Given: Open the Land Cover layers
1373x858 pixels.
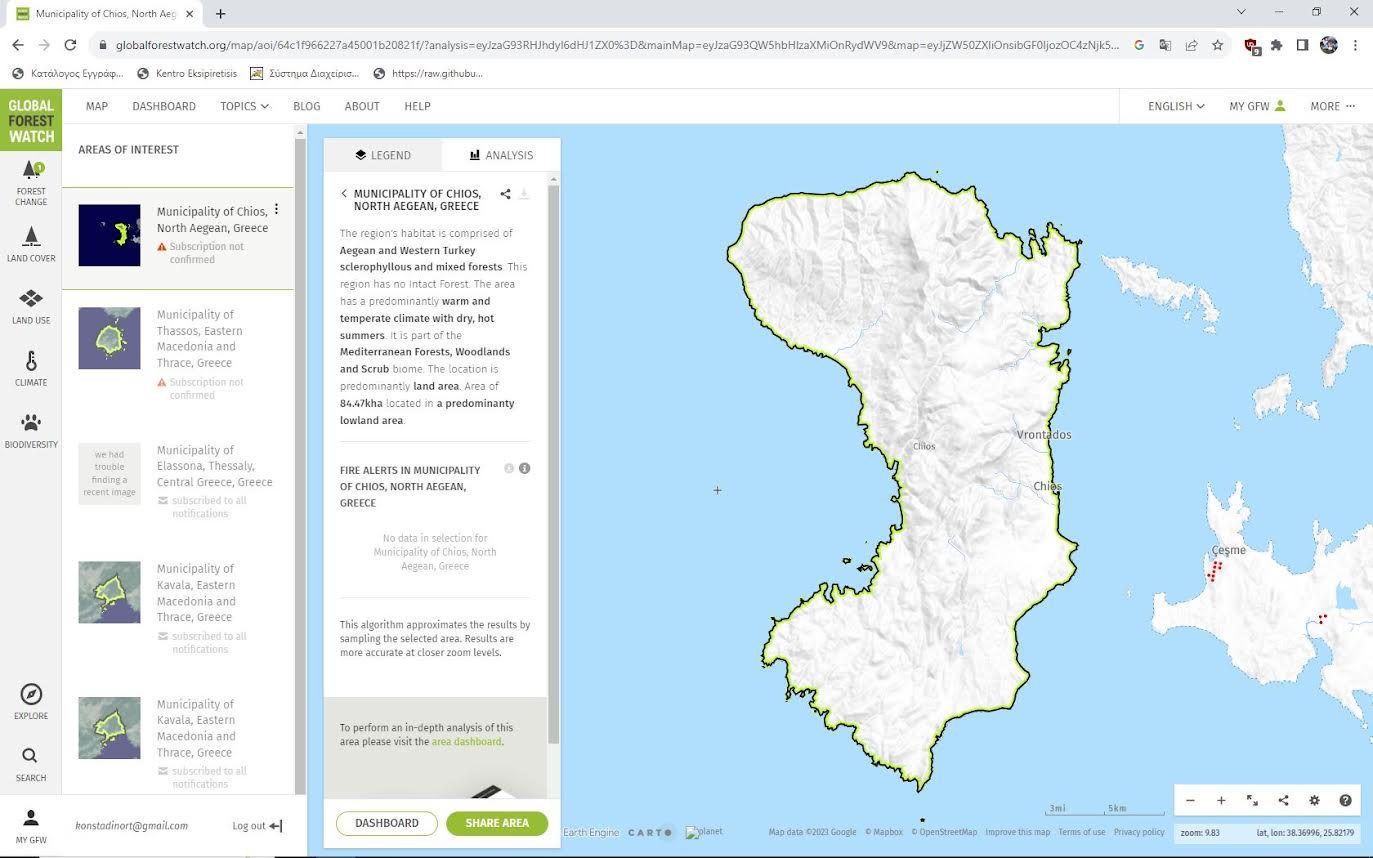Looking at the screenshot, I should 31,244.
